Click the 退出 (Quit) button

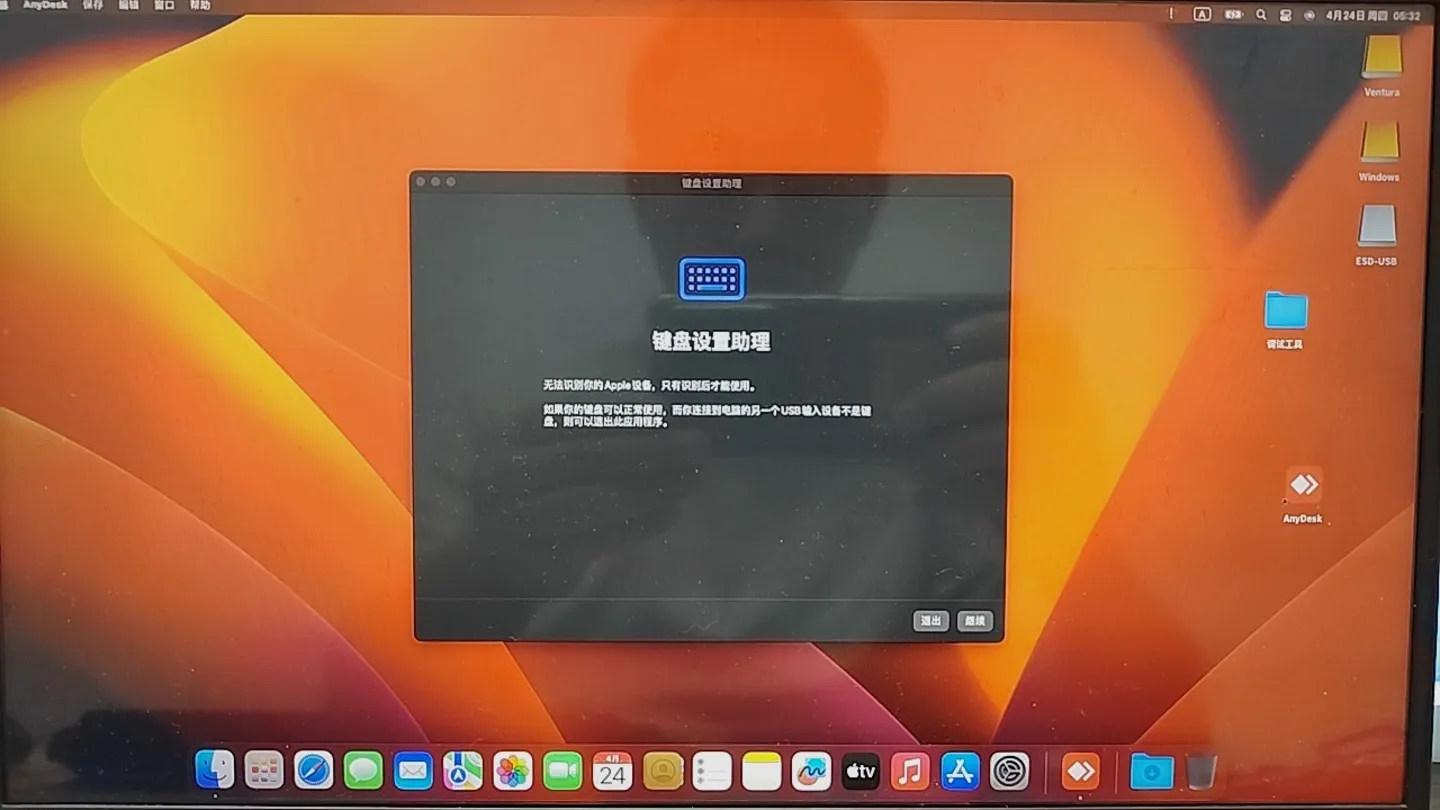coord(930,620)
